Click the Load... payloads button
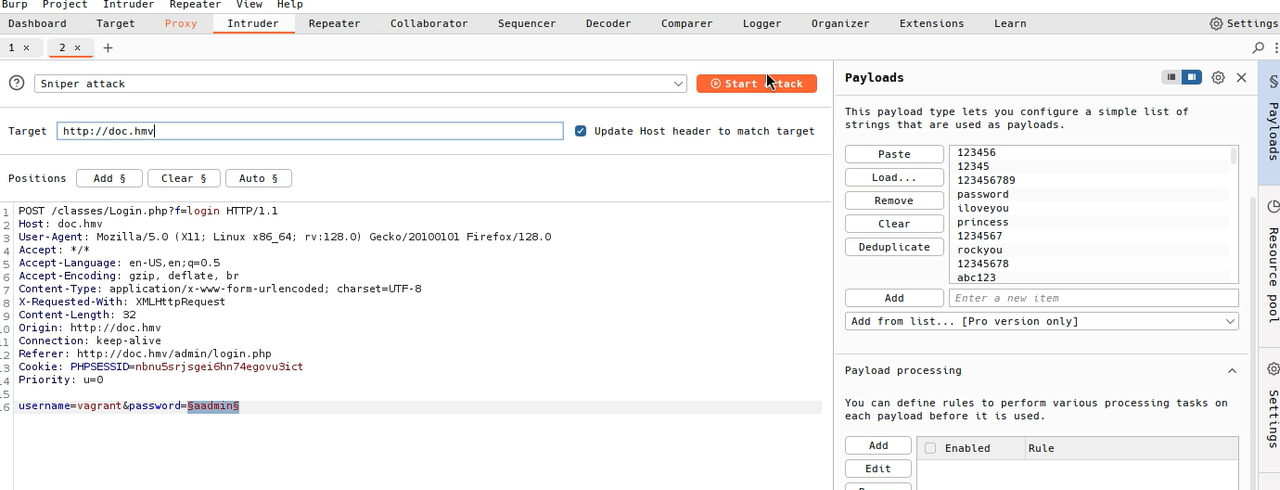1280x490 pixels. pos(894,177)
